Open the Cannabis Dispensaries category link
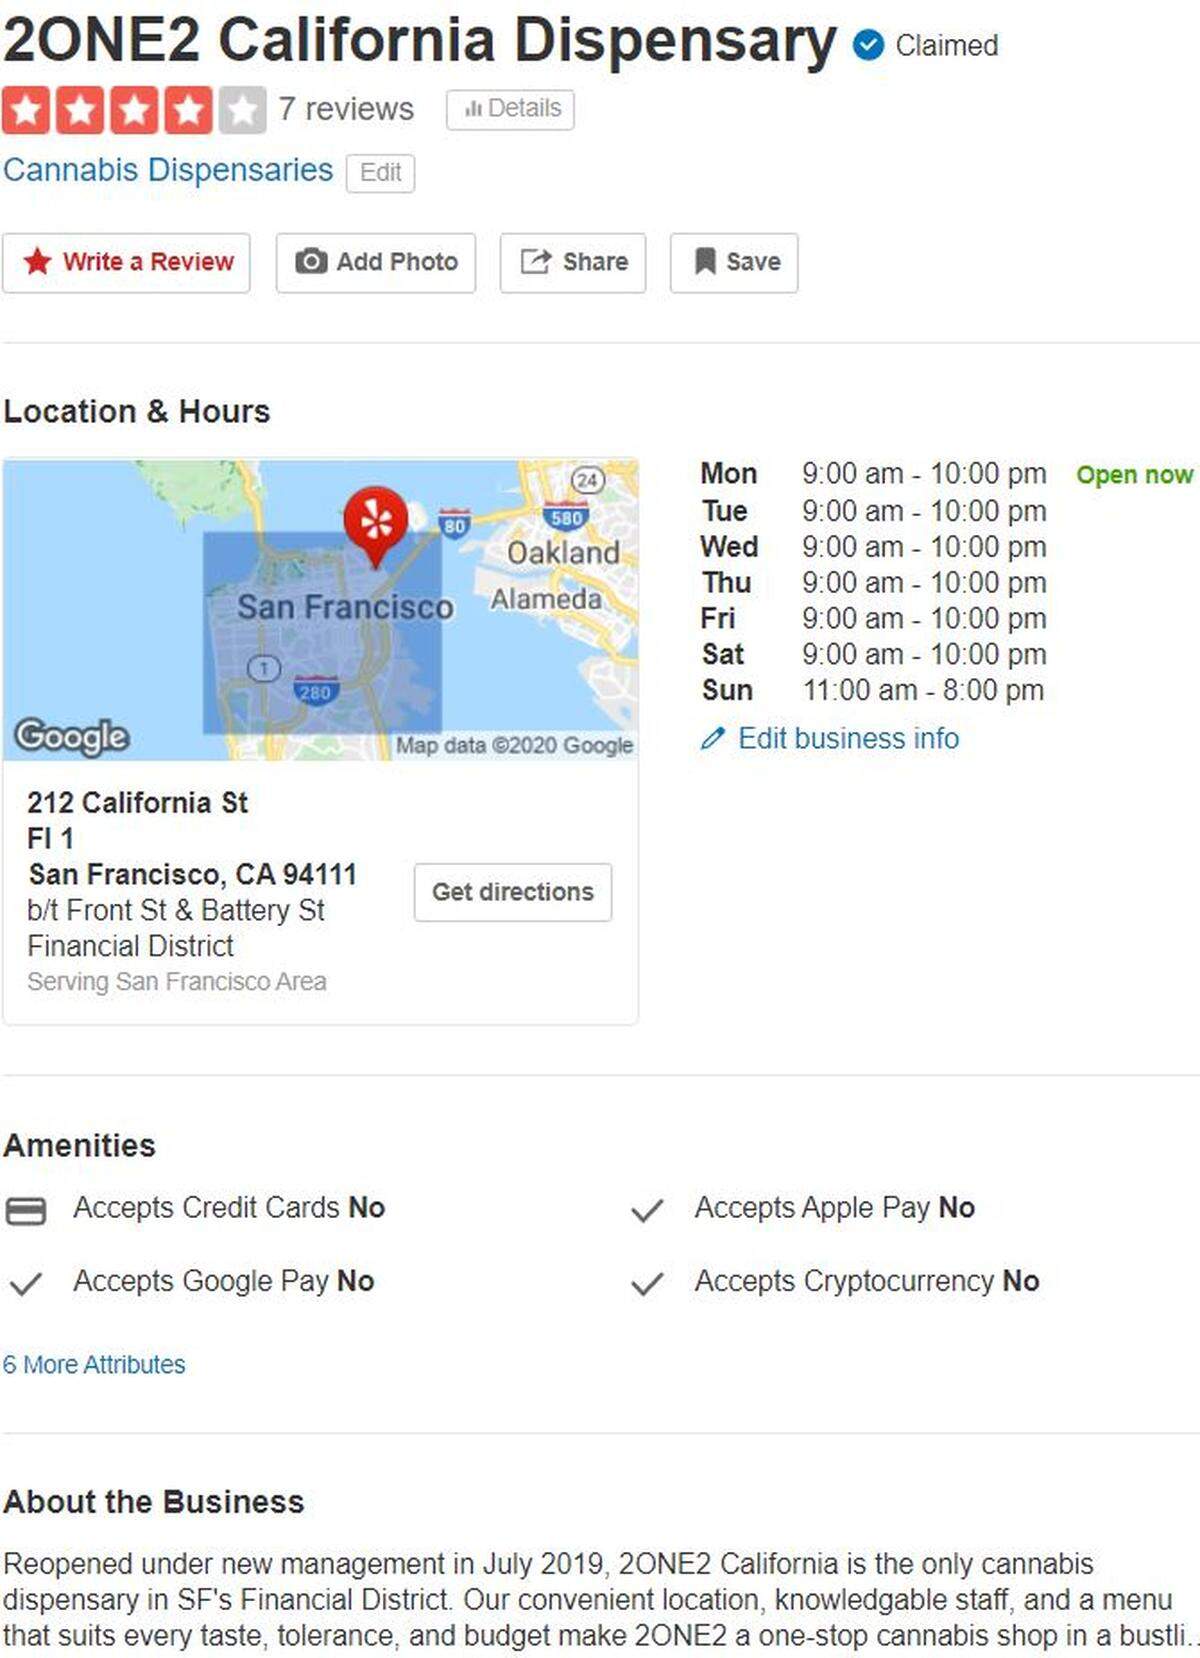This screenshot has width=1200, height=1658. pyautogui.click(x=168, y=170)
